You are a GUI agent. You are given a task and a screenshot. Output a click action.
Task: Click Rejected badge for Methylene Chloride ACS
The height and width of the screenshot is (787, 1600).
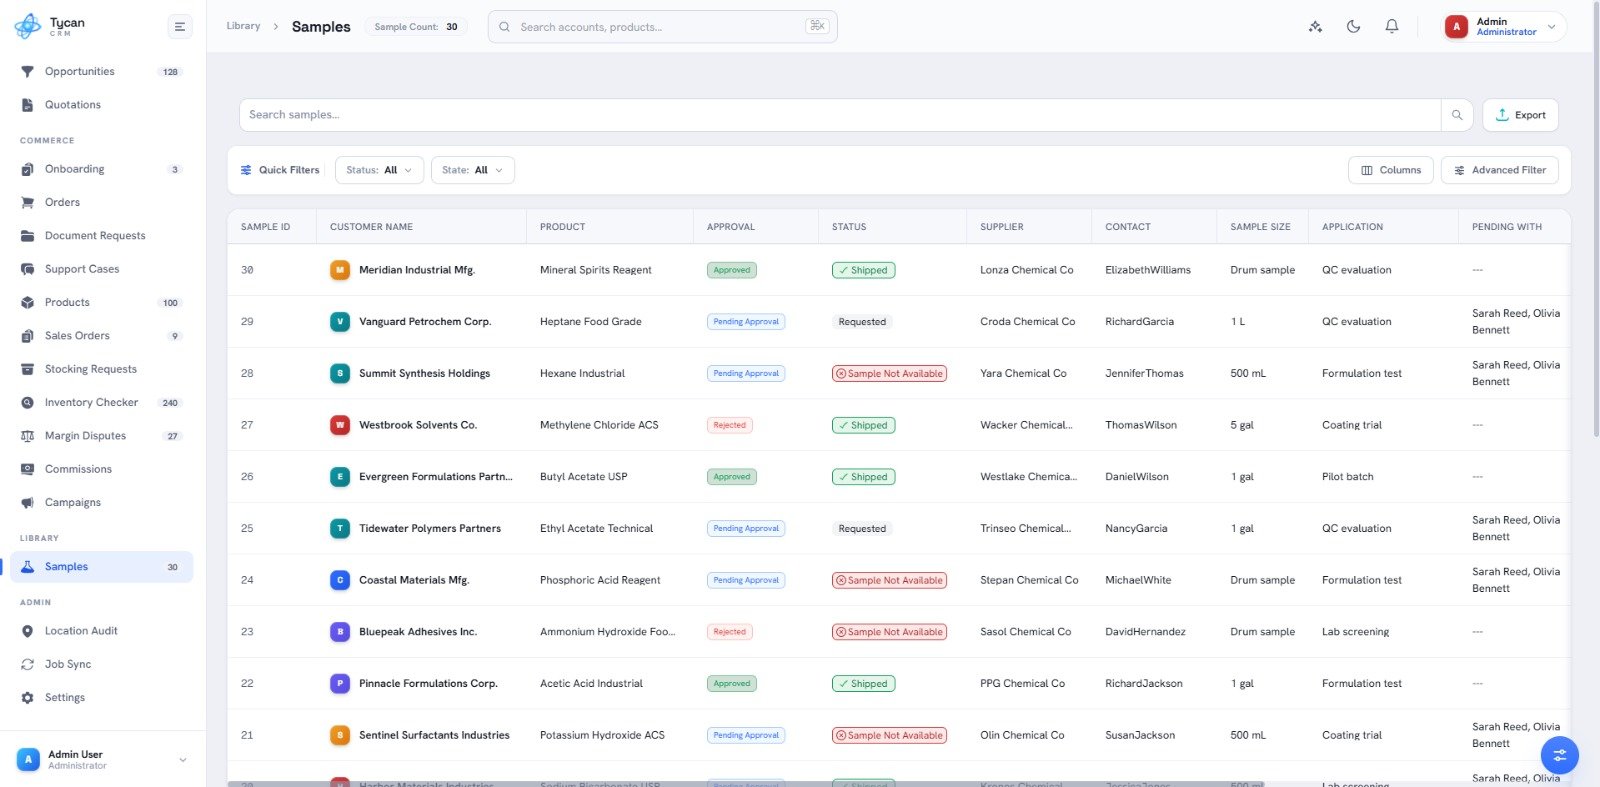[730, 425]
